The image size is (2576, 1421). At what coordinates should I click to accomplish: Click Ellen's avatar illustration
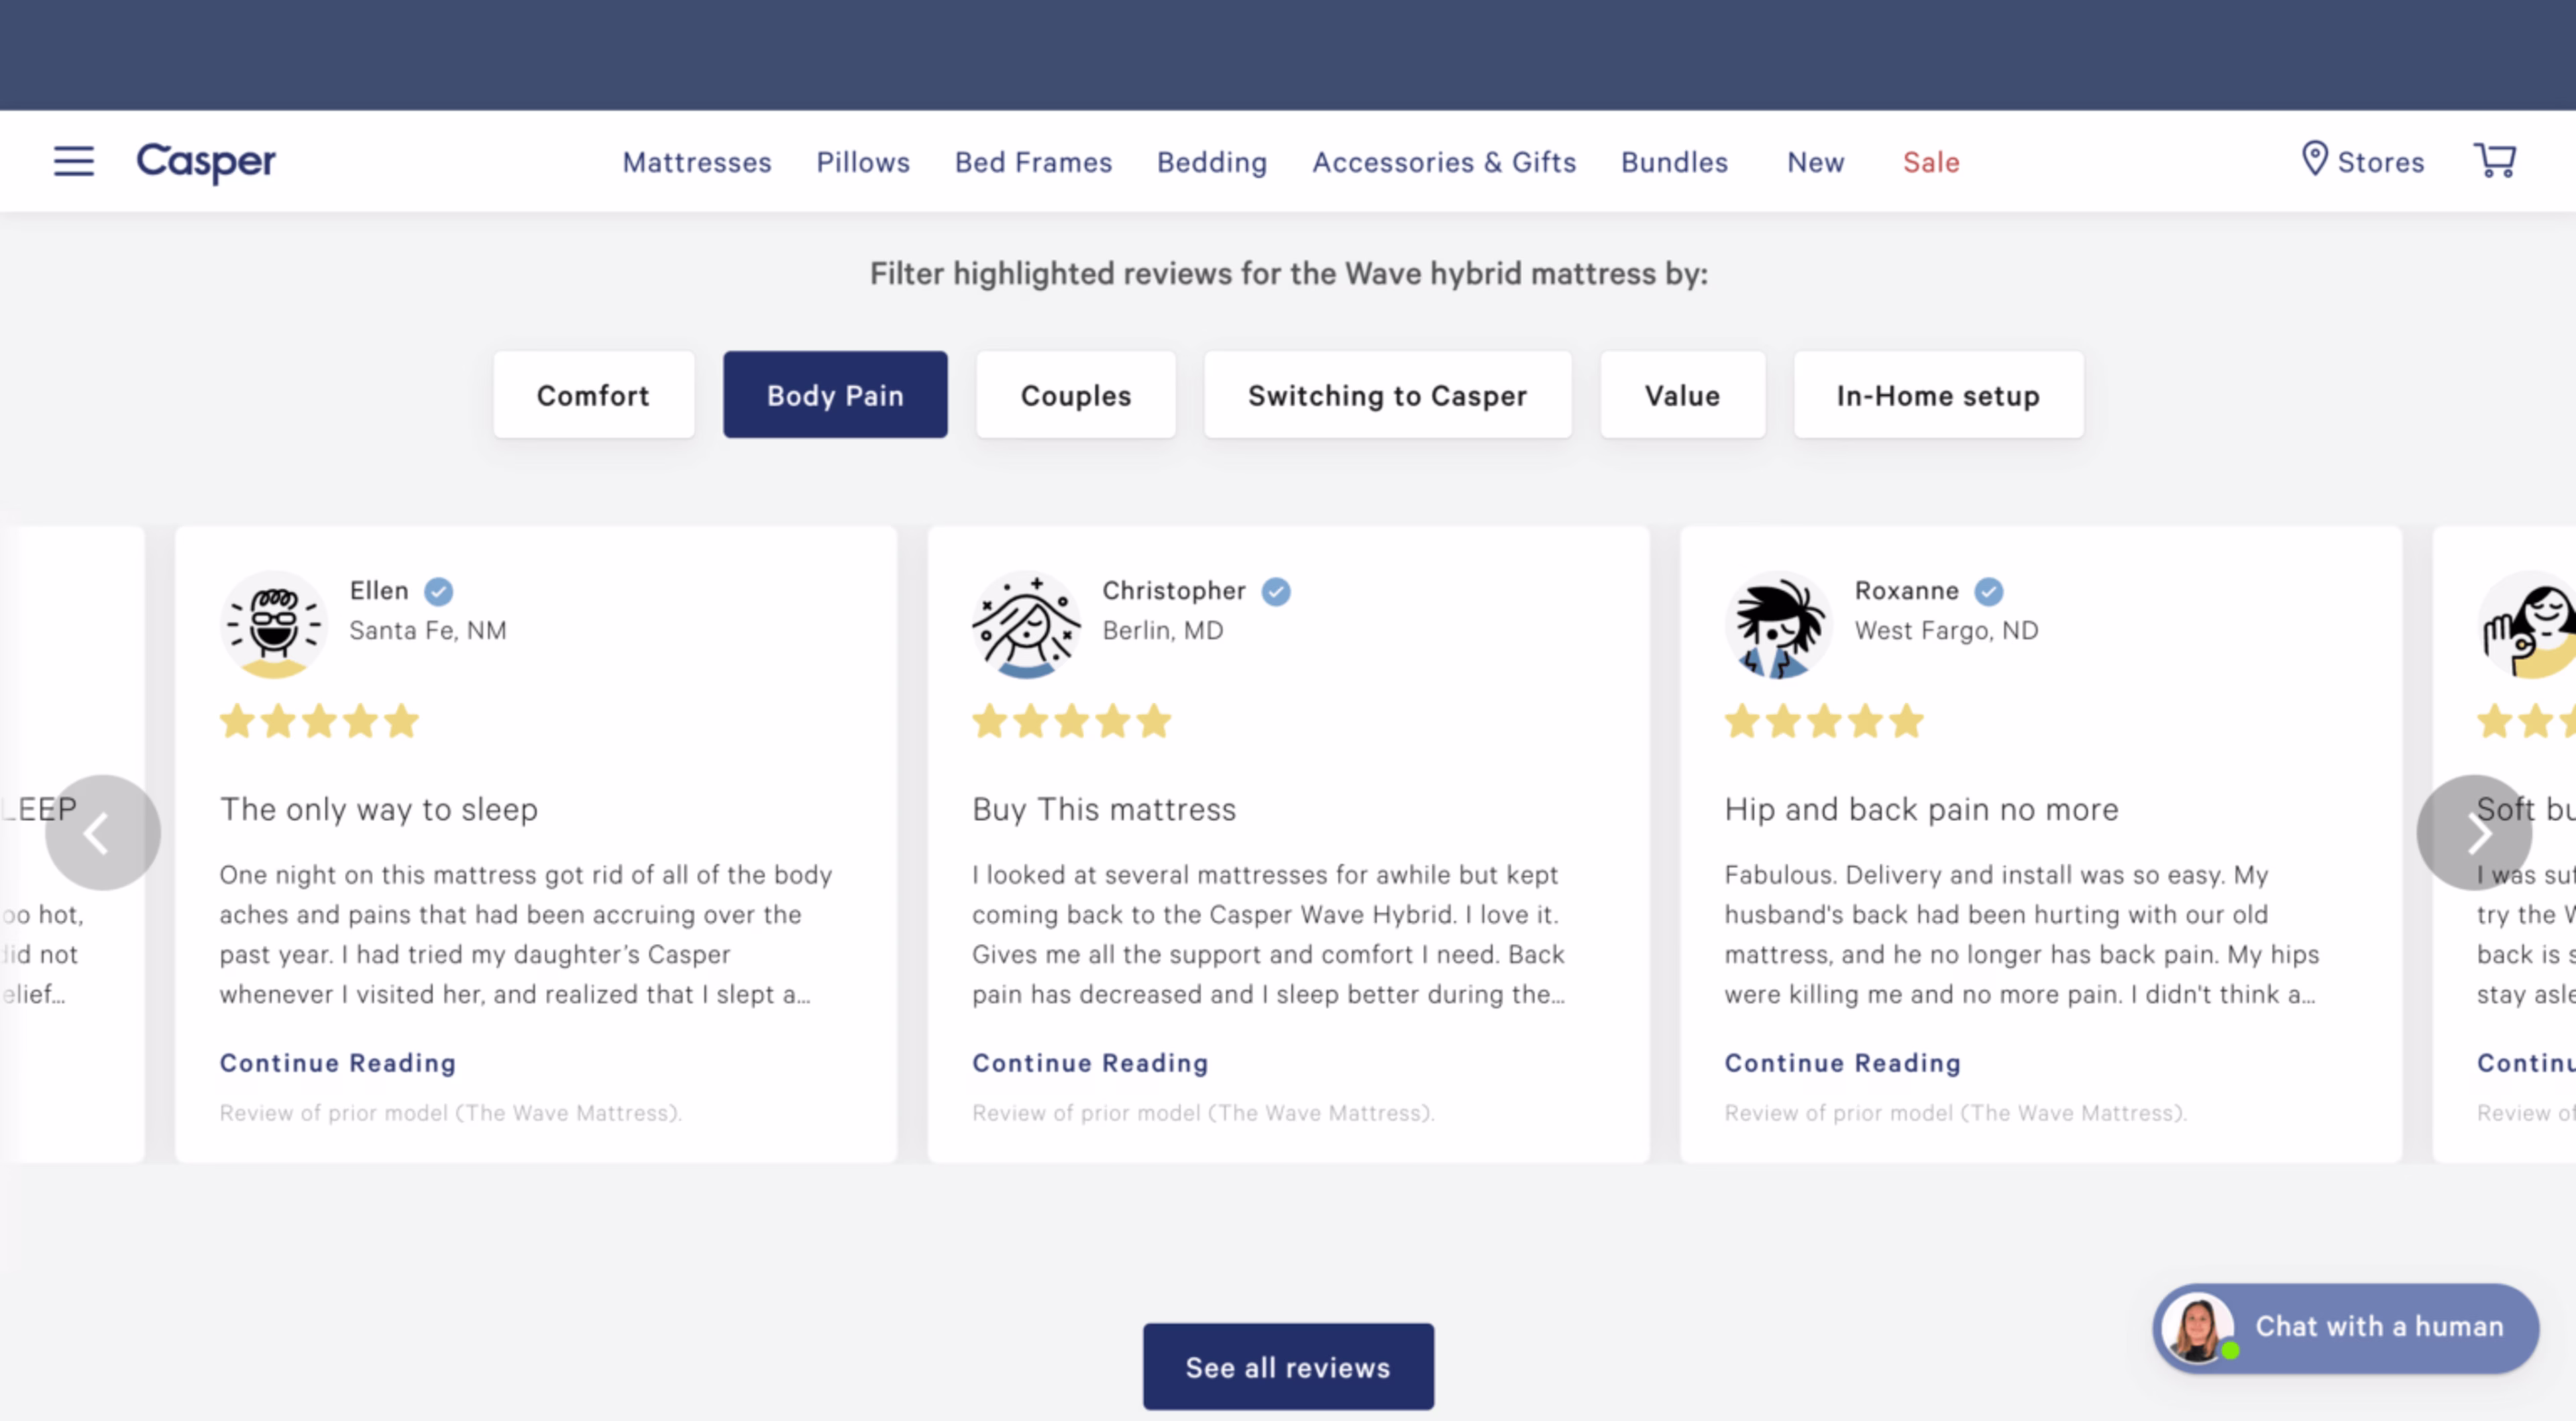[x=273, y=625]
